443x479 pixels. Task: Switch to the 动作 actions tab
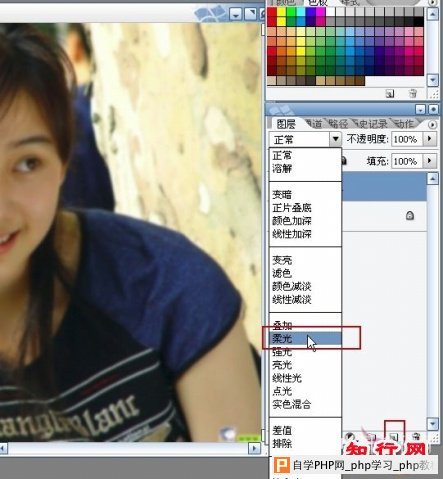tap(404, 124)
